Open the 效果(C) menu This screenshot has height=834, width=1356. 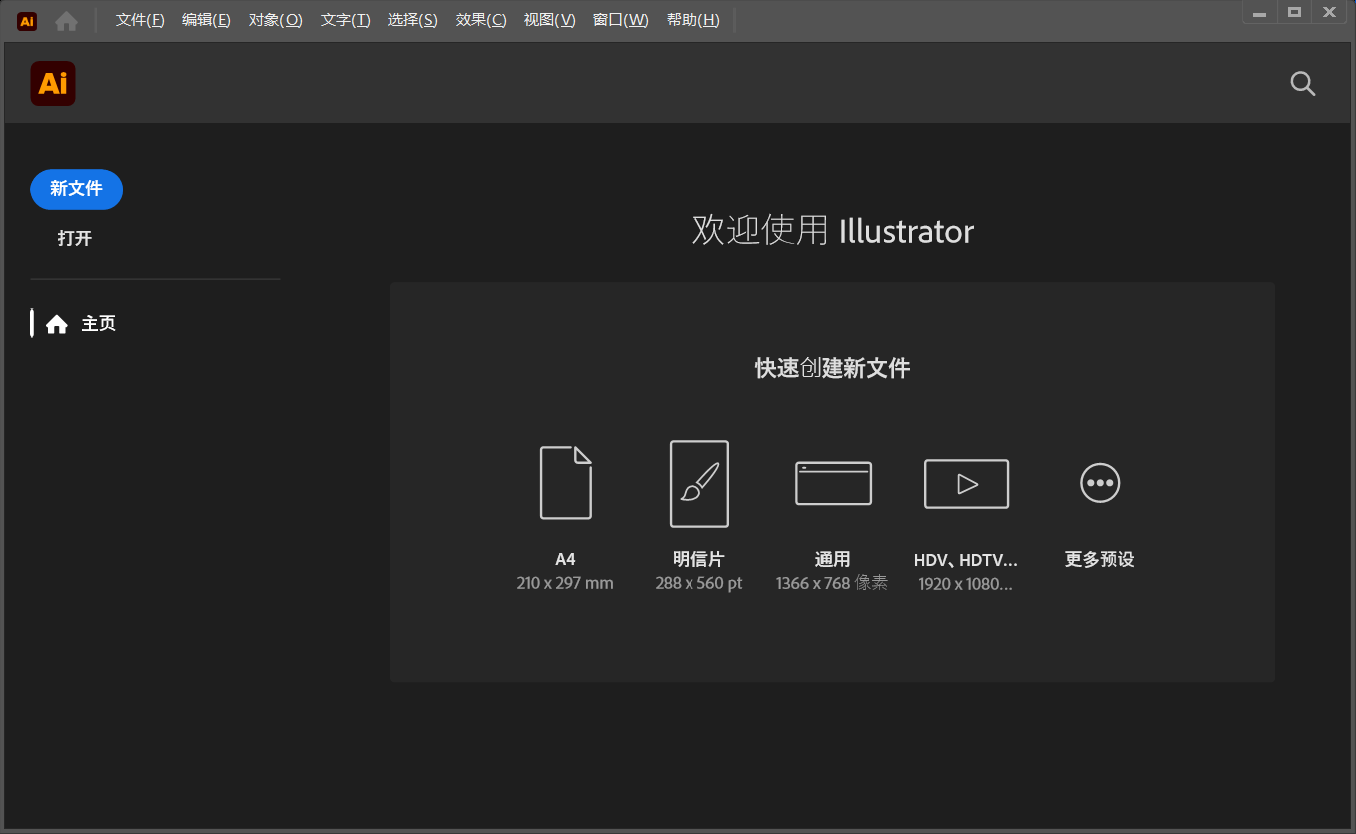point(480,19)
